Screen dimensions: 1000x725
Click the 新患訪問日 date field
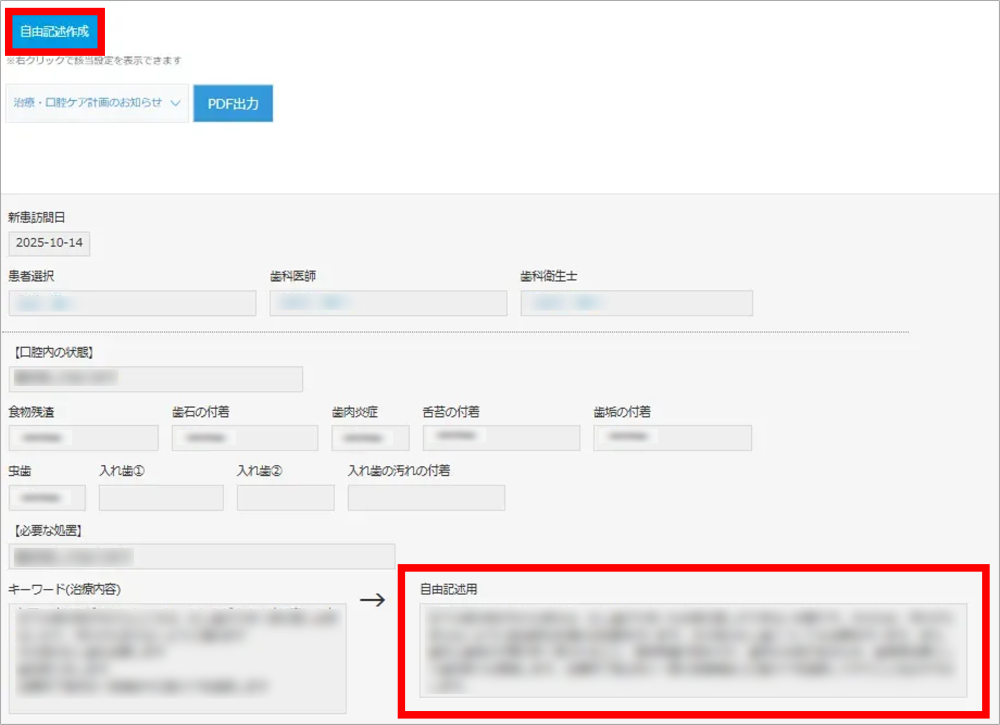[48, 243]
